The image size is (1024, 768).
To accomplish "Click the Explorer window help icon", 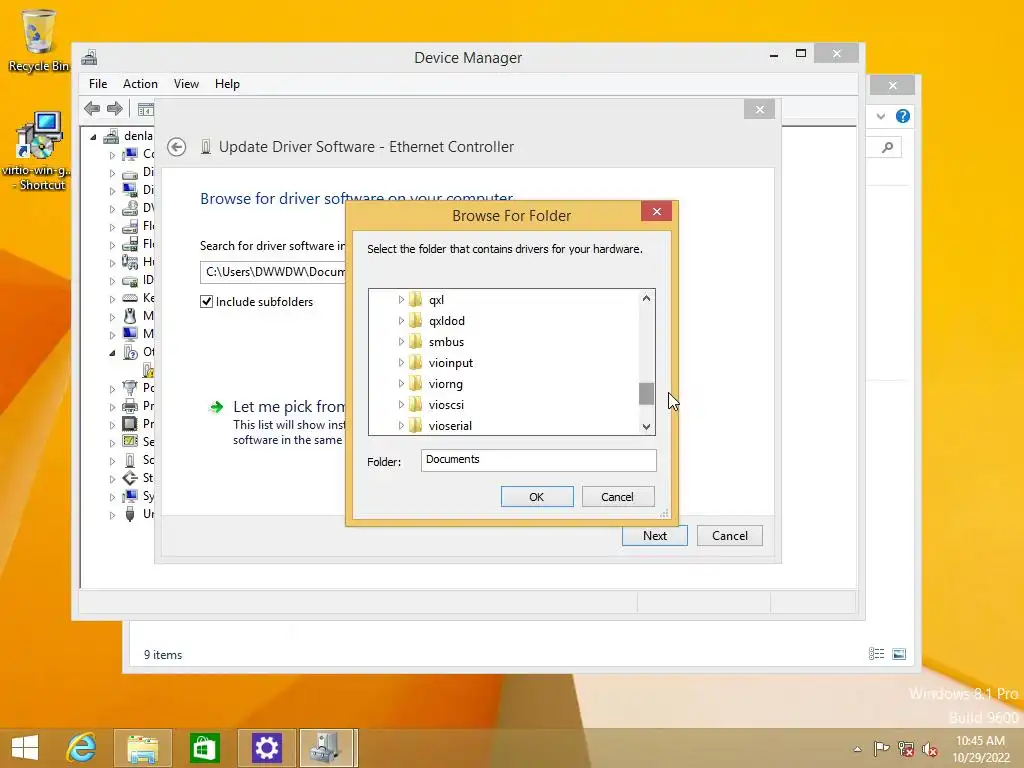I will point(903,116).
